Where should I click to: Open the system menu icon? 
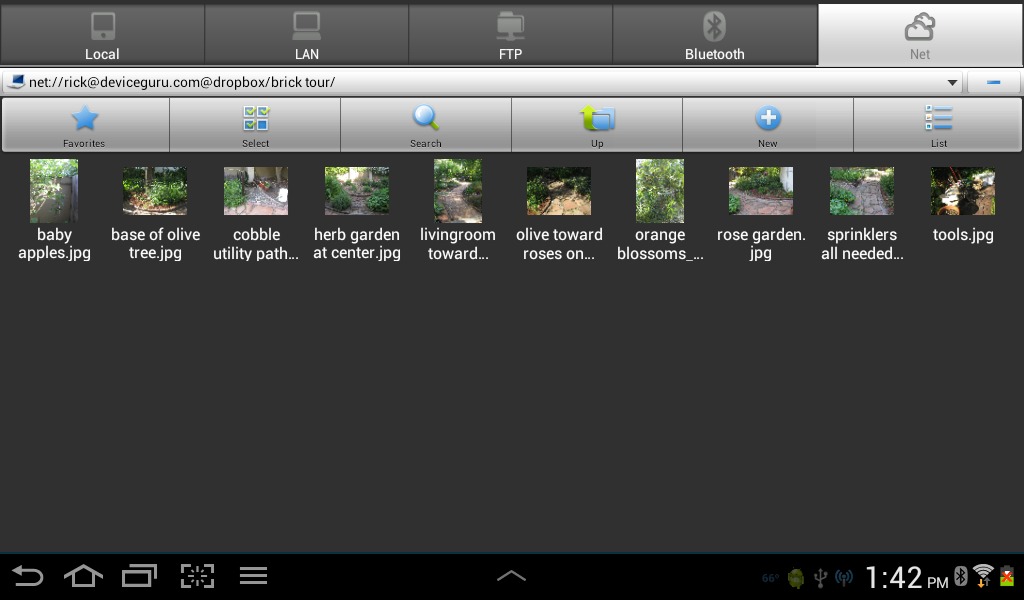253,576
